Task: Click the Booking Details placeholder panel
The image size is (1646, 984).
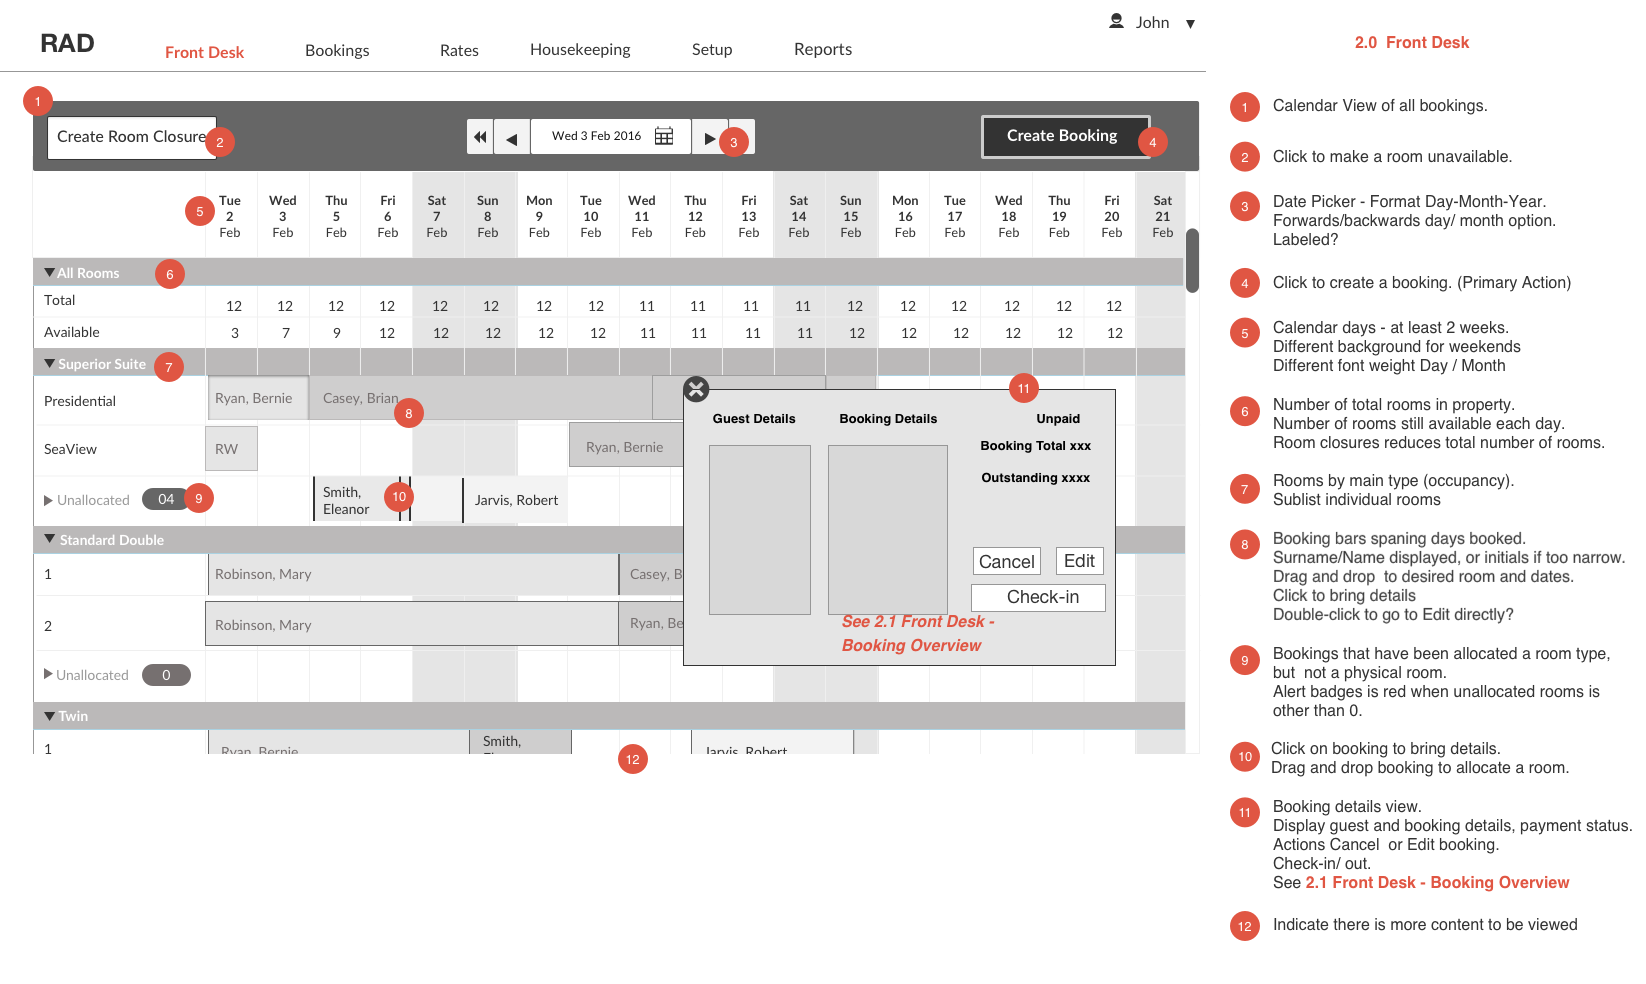Action: [x=888, y=530]
